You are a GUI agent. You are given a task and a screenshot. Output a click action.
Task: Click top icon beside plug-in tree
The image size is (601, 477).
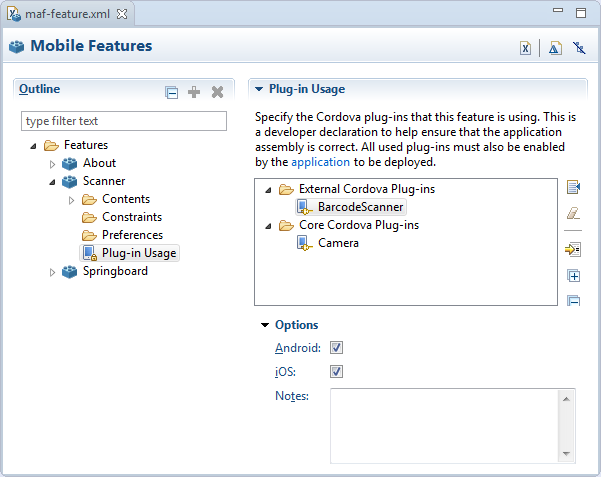tap(574, 187)
